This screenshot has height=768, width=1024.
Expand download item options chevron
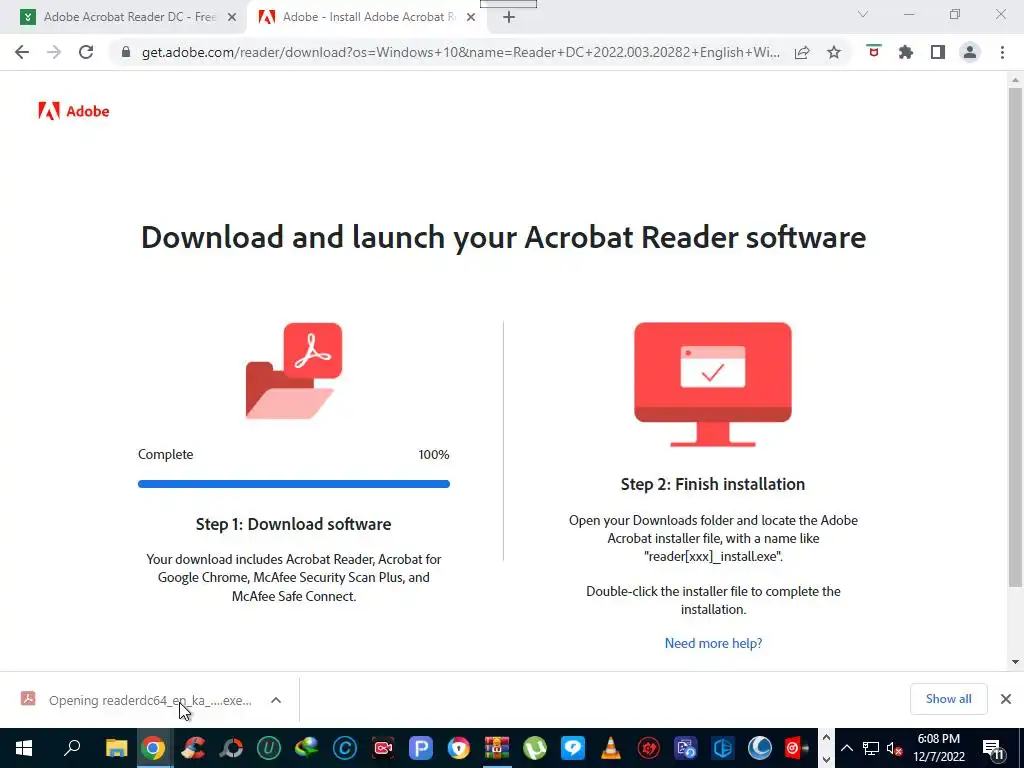click(x=276, y=700)
